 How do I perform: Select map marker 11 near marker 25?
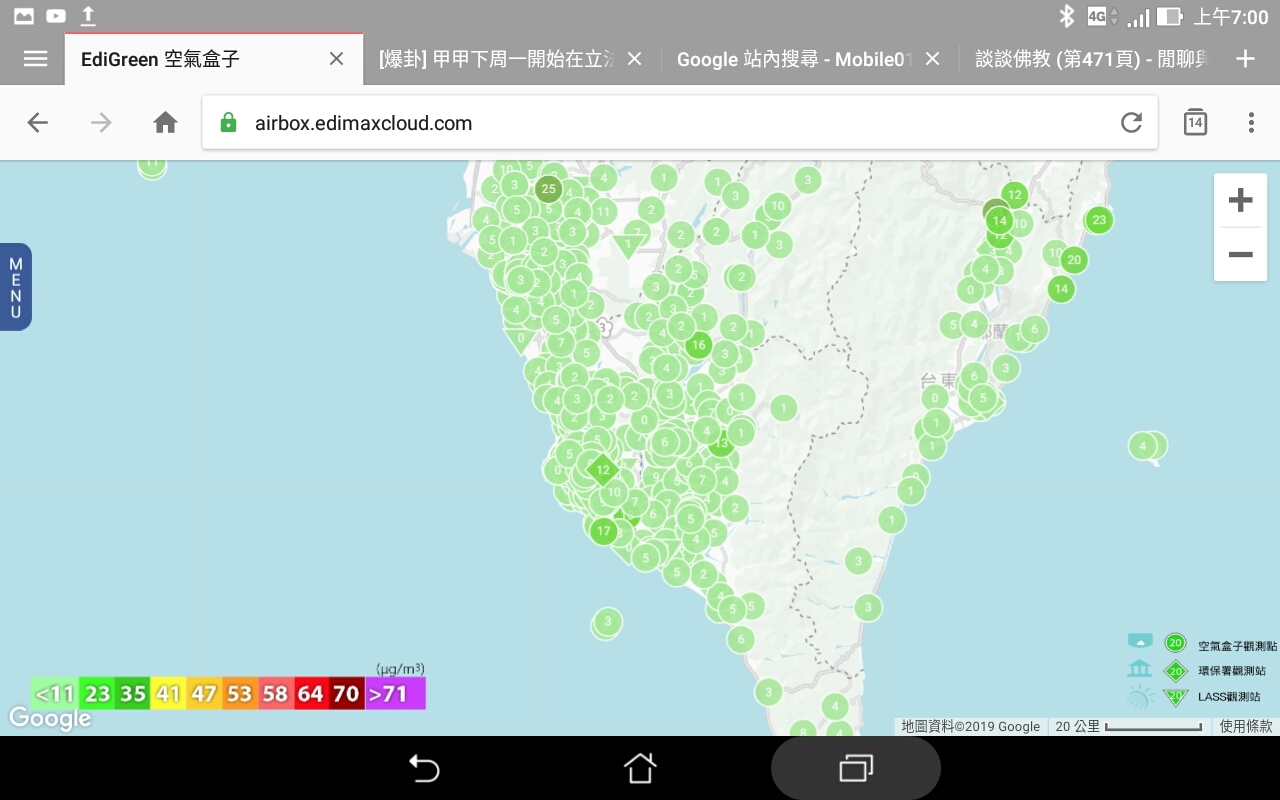[603, 211]
